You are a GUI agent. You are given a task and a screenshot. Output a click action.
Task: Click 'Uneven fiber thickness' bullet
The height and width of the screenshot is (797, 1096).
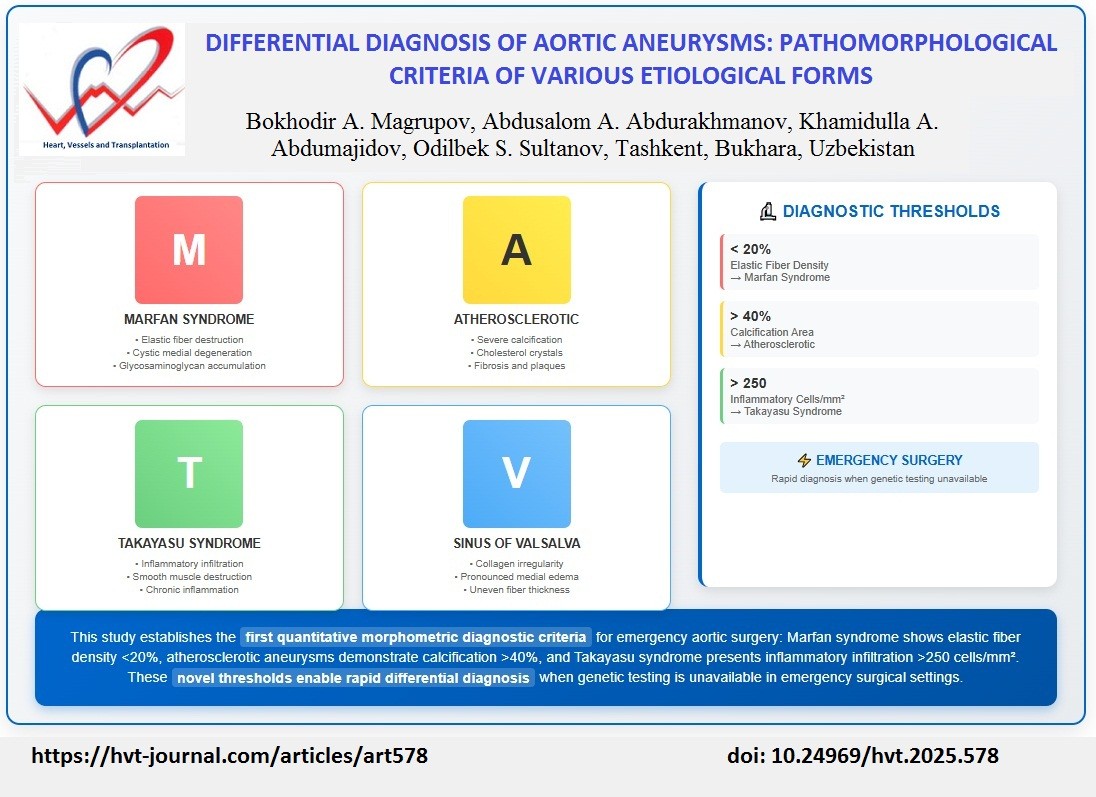tap(517, 589)
